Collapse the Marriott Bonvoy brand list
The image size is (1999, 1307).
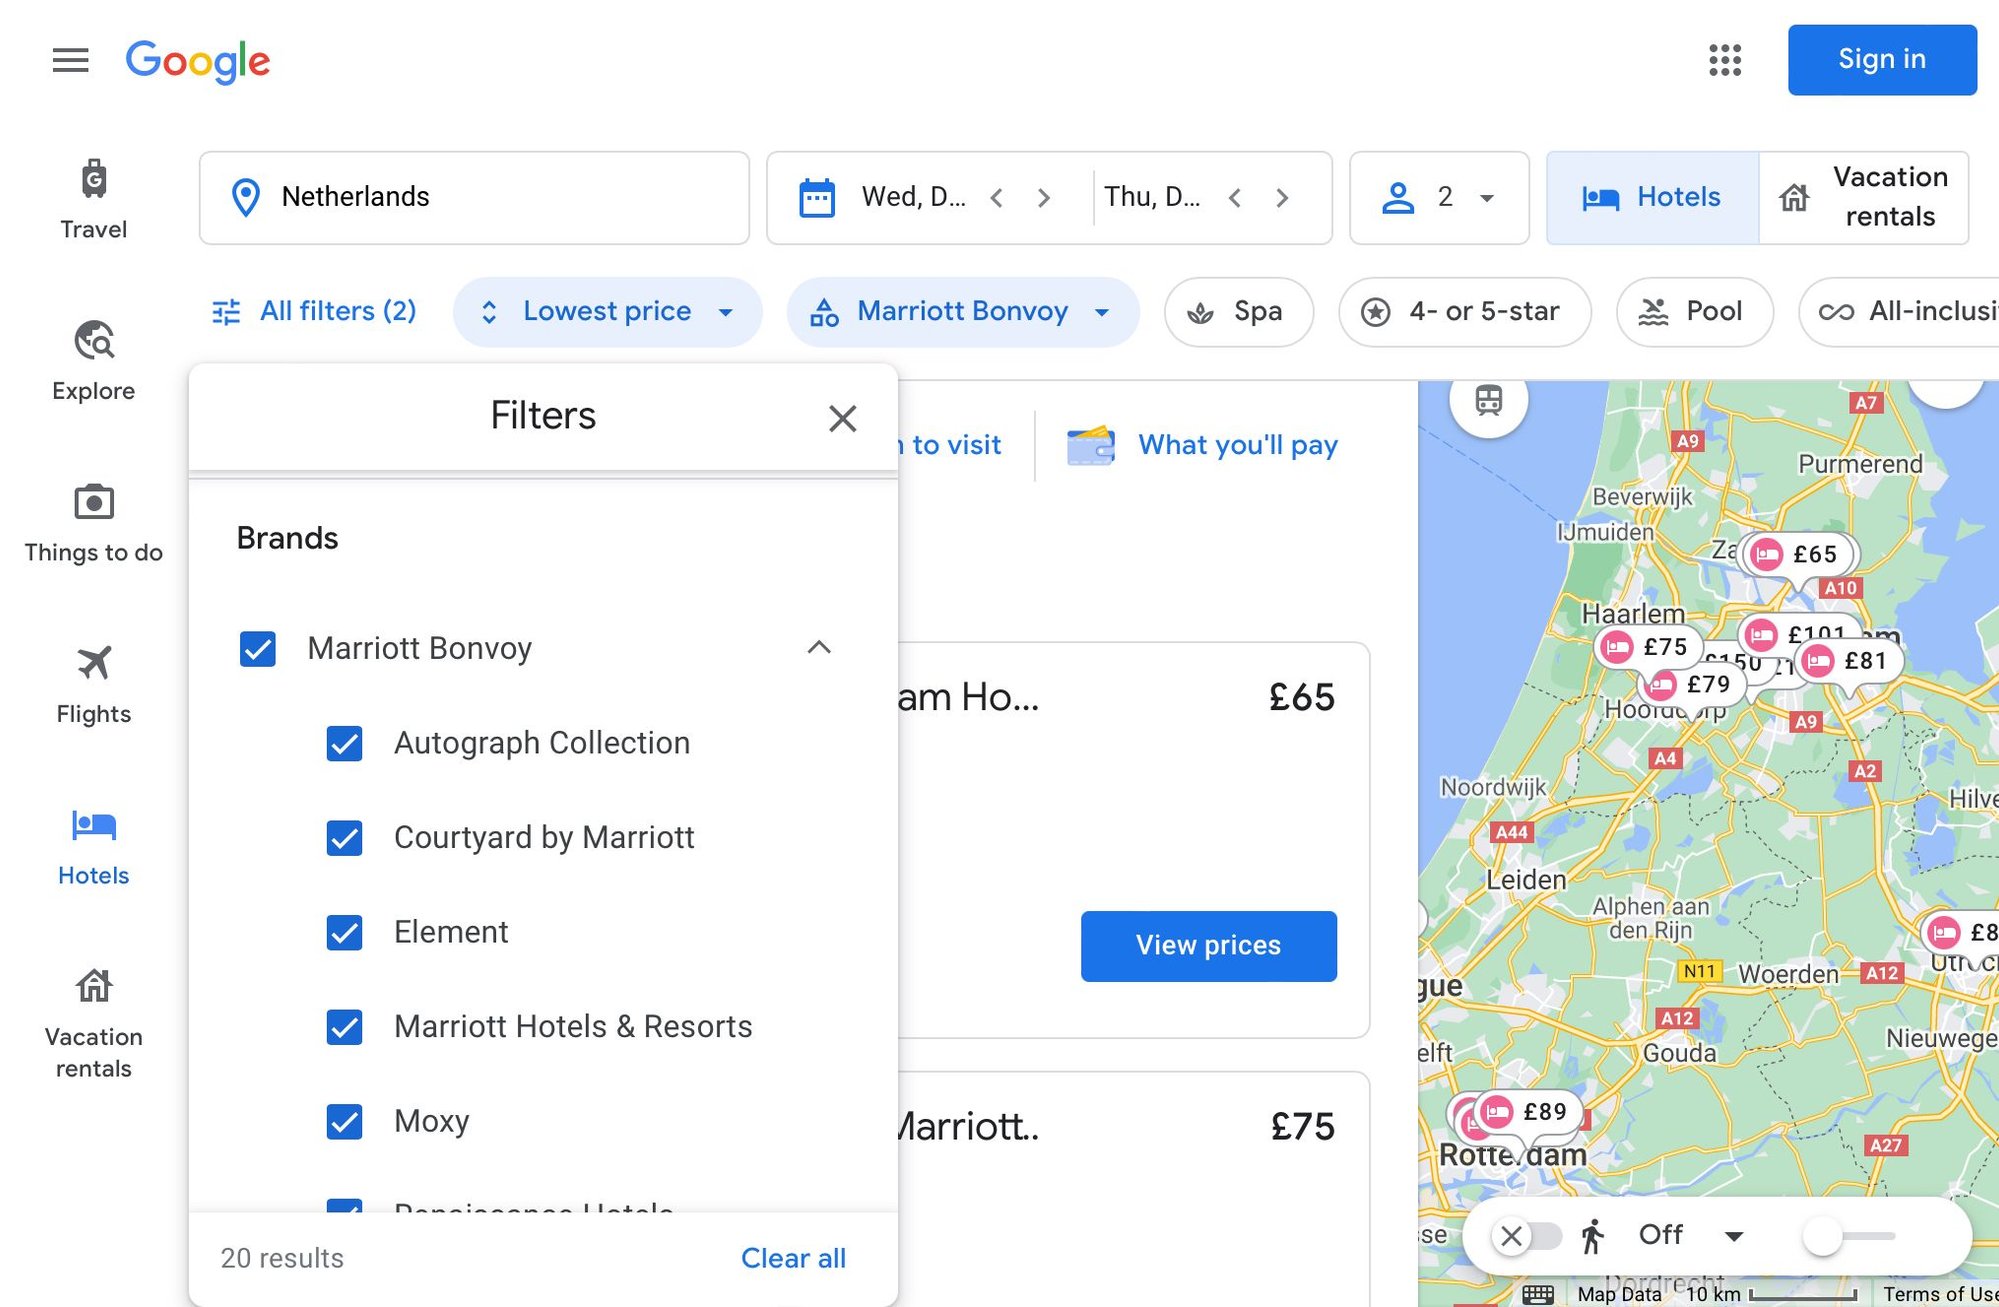(820, 648)
